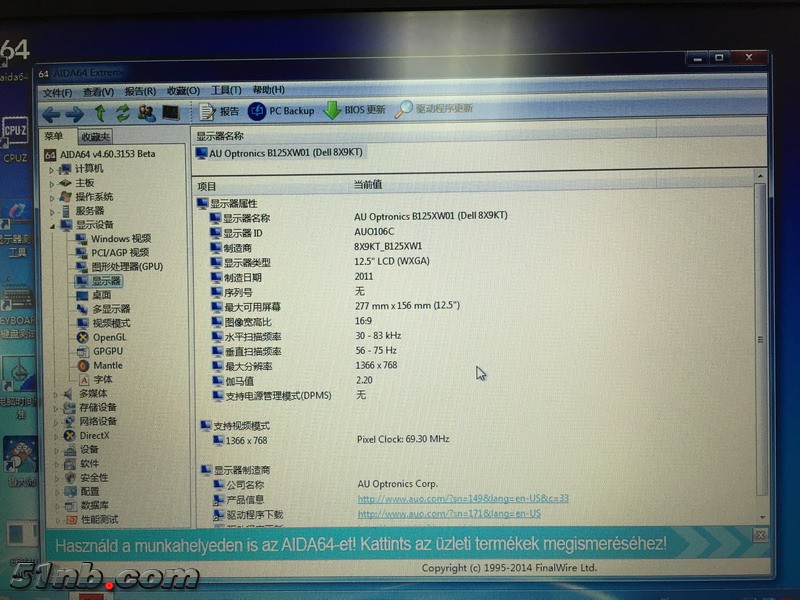This screenshot has height=600, width=800.
Task: Click the blue Forward arrow icon
Action: (75, 113)
